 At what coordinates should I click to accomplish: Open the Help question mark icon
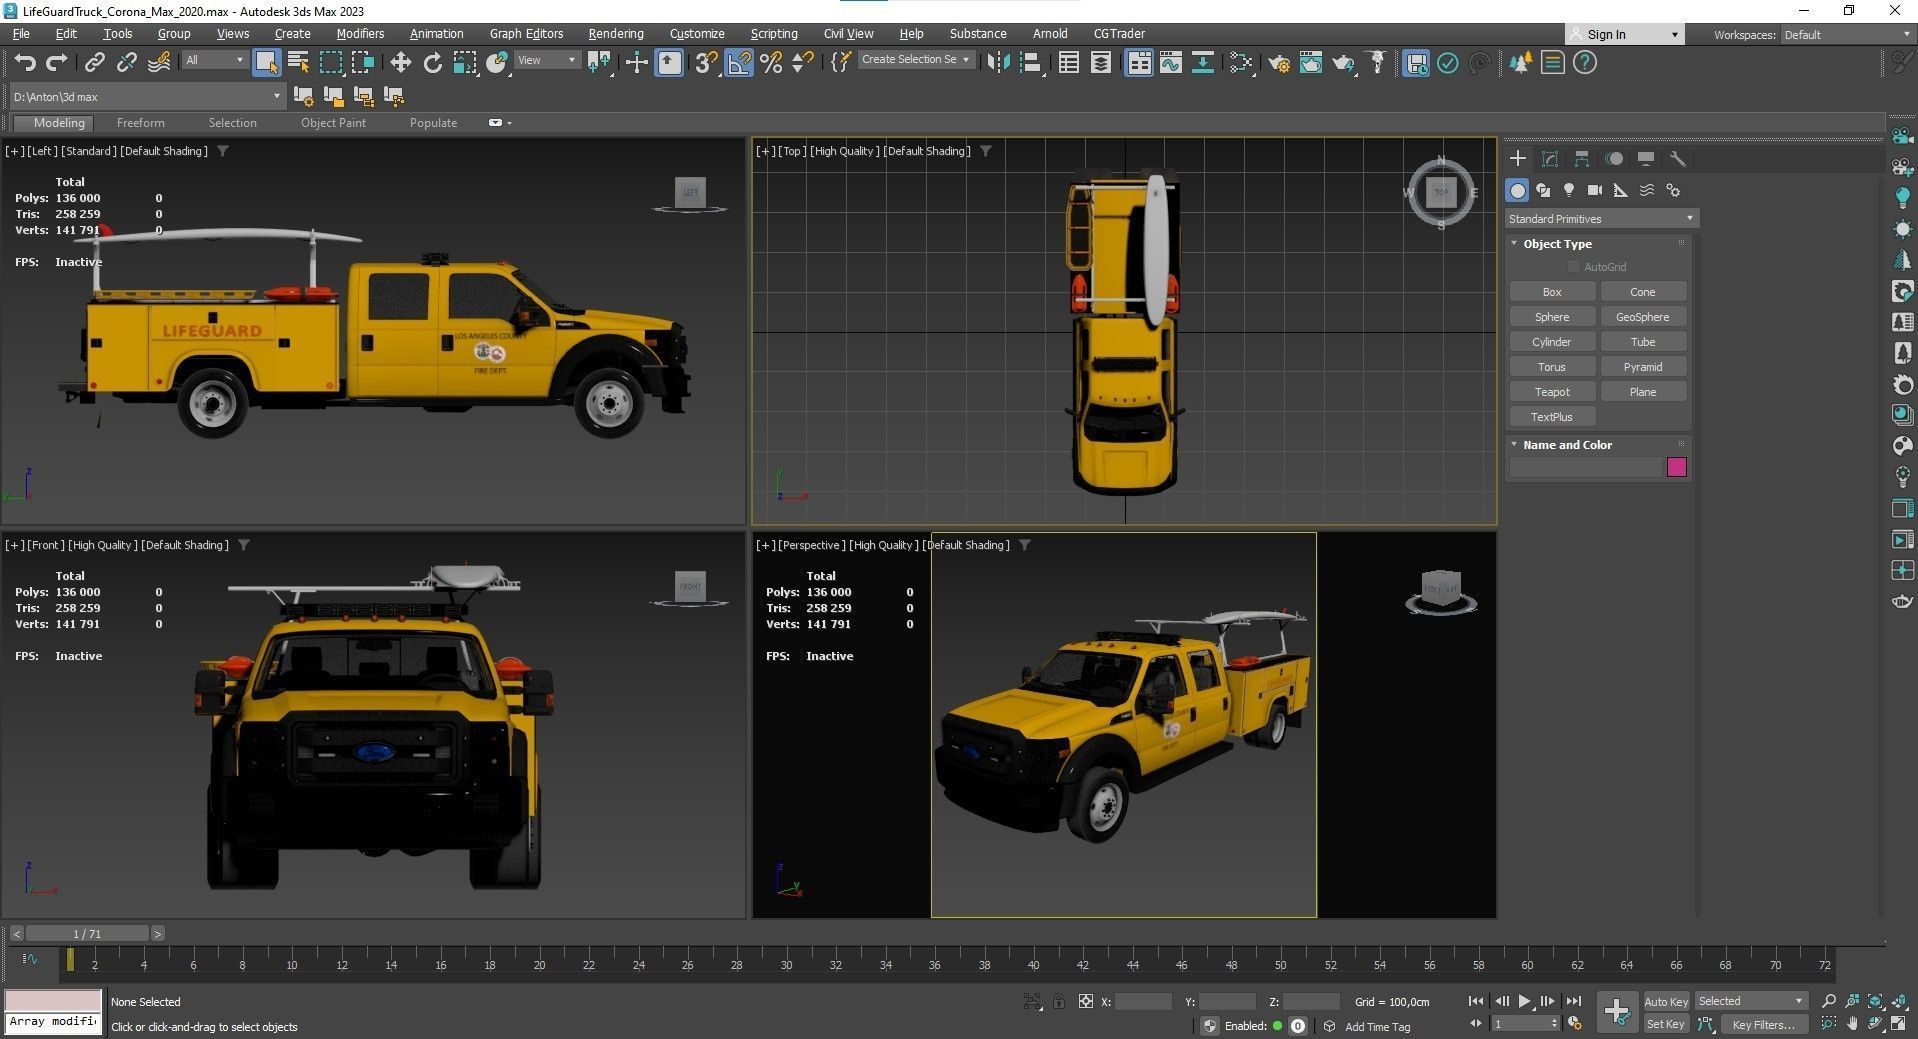coord(1584,63)
